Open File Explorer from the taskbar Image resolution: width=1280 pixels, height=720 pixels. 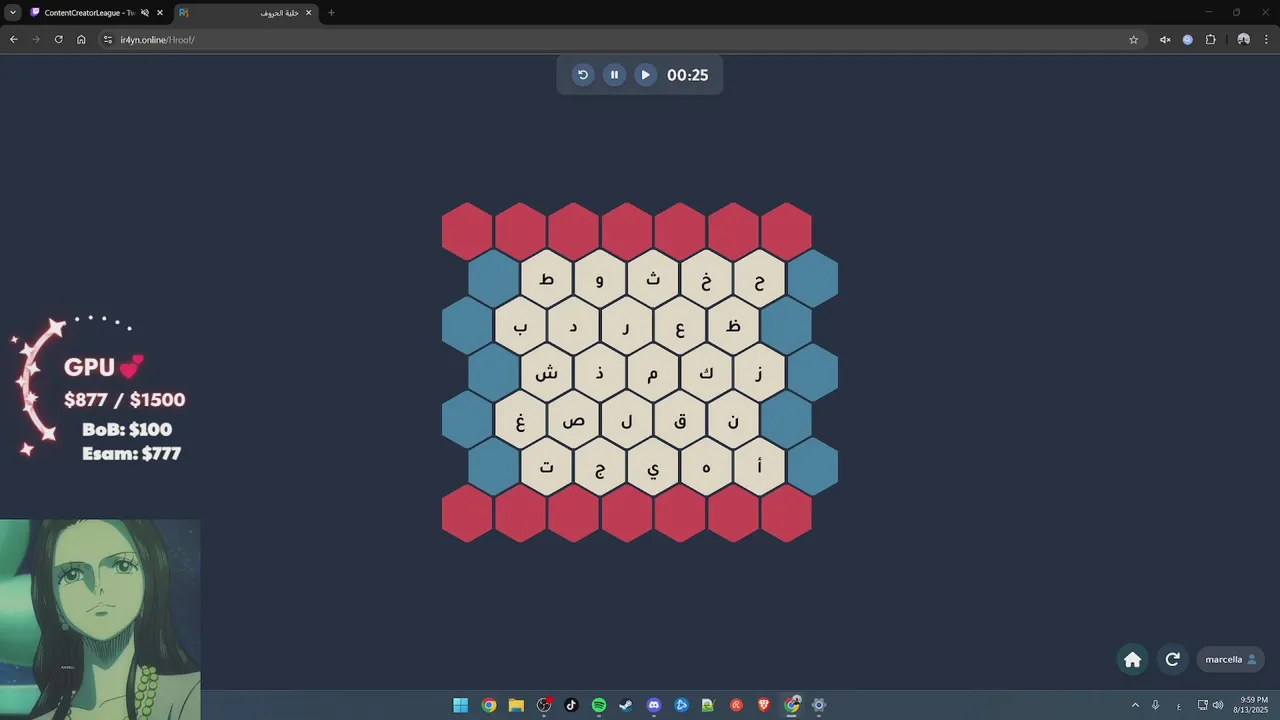(x=516, y=705)
